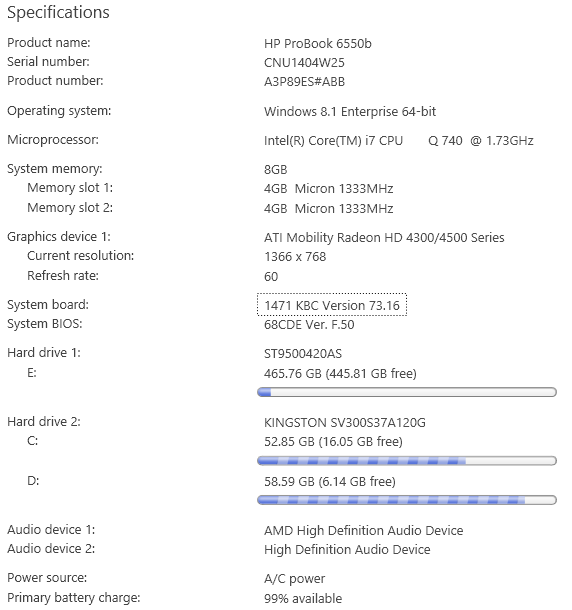The width and height of the screenshot is (572, 610).
Task: Click the 'Hard drive 2:' label
Action: point(44,422)
